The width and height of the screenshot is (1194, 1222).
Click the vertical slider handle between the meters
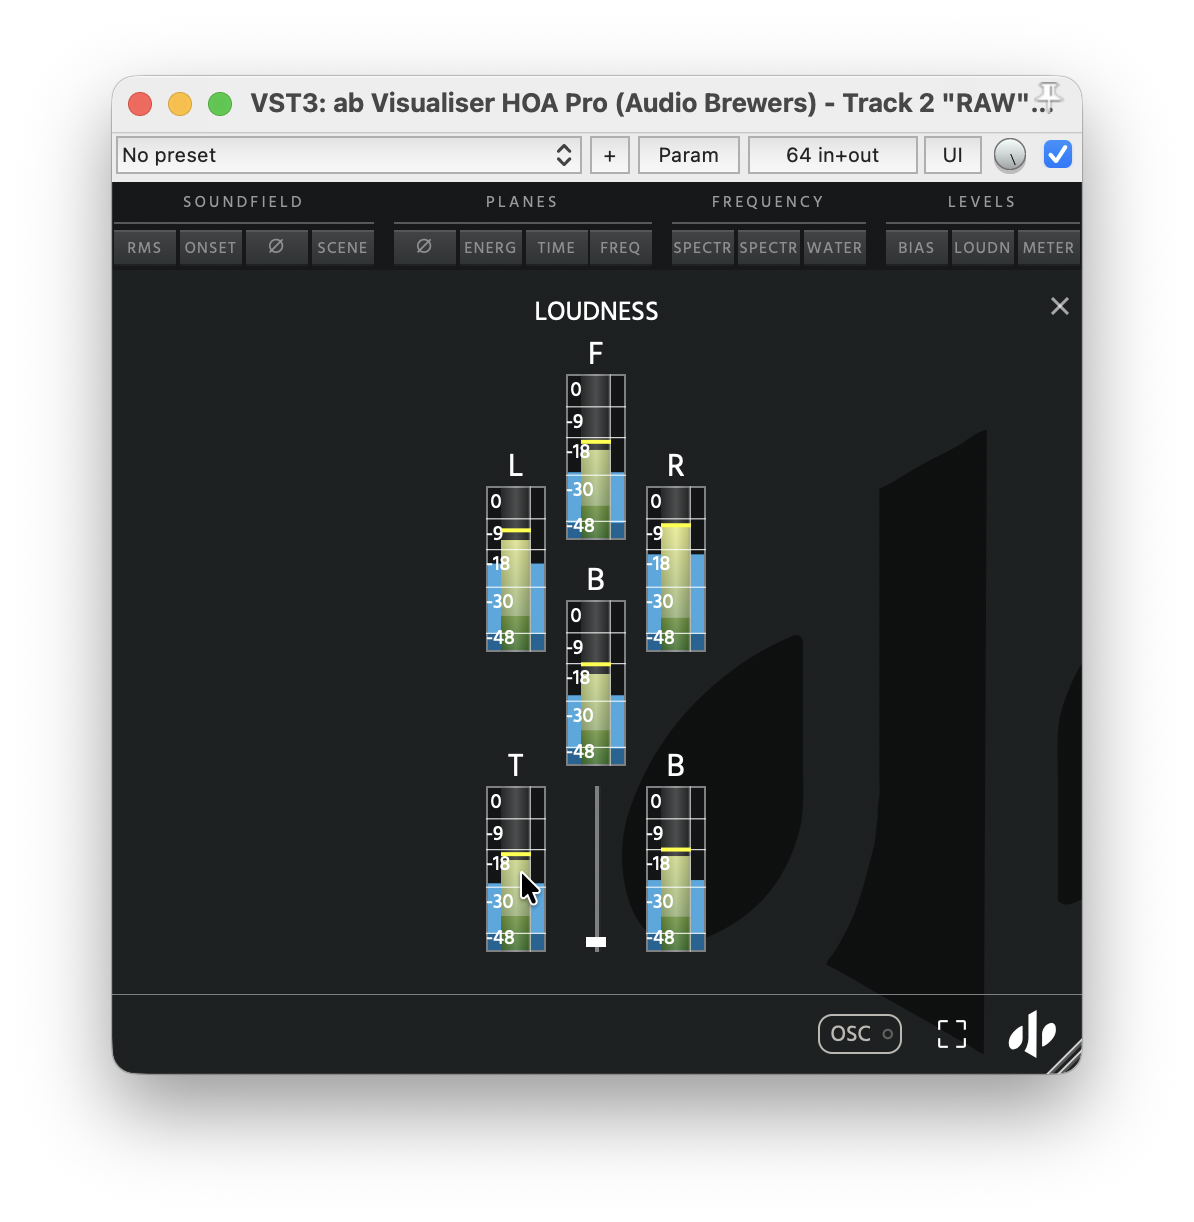coord(596,942)
